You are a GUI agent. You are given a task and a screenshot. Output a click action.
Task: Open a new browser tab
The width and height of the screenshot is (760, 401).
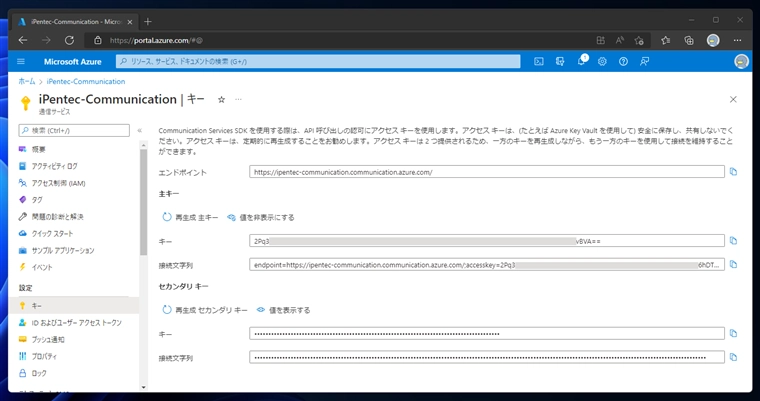pyautogui.click(x=148, y=21)
